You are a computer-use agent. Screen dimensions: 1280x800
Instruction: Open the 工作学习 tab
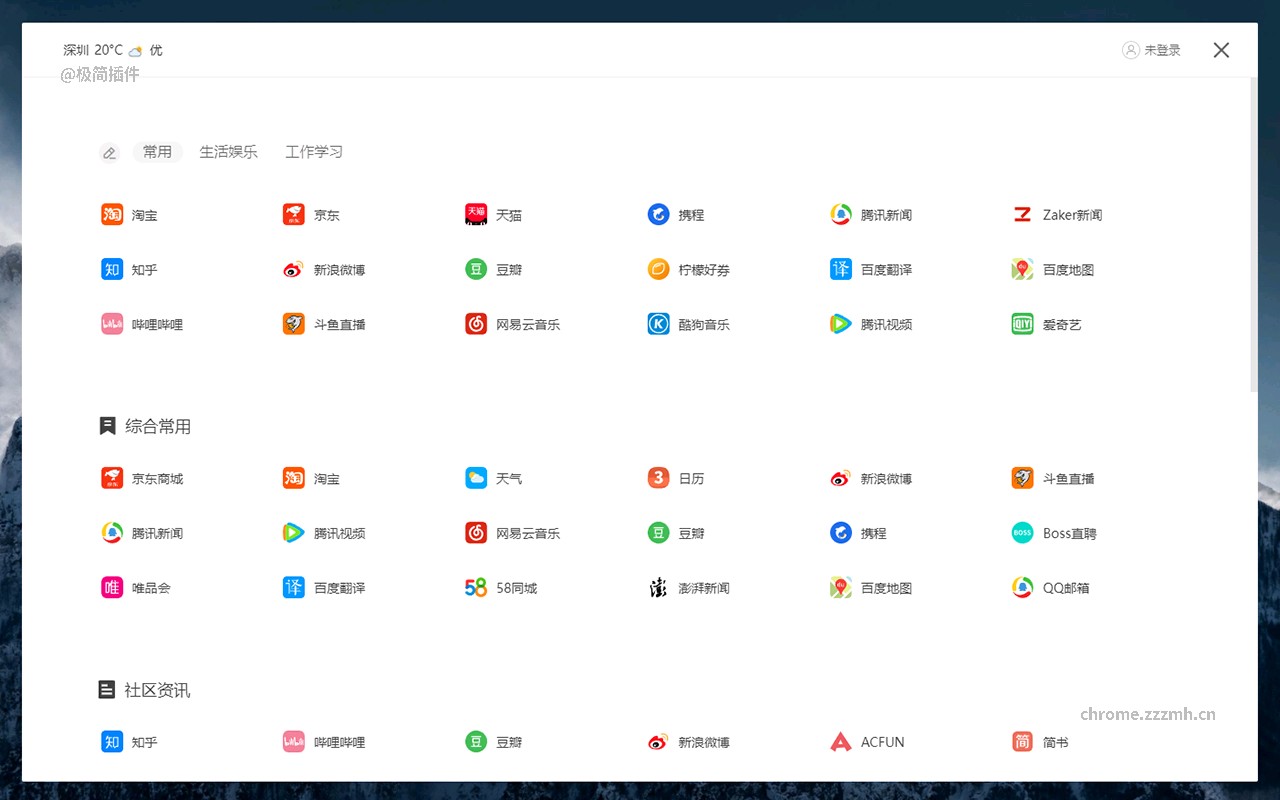[314, 152]
